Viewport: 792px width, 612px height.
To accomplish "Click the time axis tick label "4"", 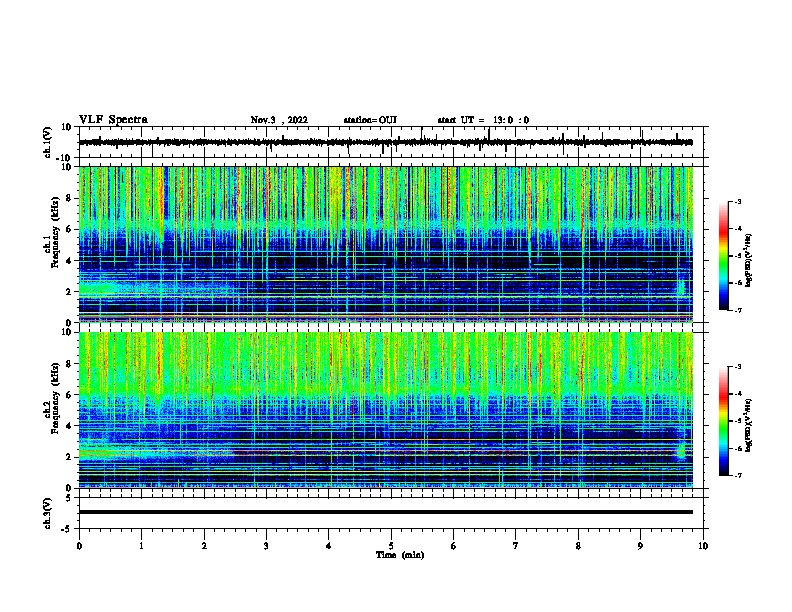I will [329, 546].
